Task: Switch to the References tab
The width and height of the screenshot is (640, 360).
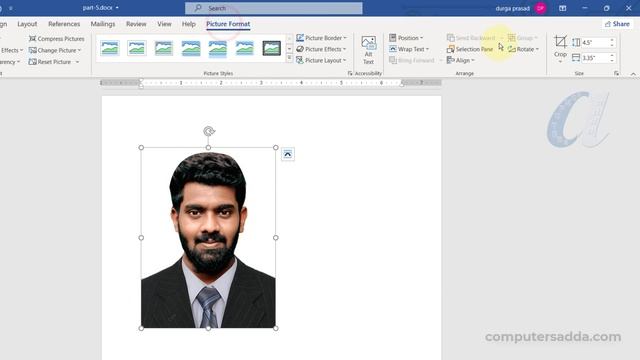Action: tap(64, 24)
